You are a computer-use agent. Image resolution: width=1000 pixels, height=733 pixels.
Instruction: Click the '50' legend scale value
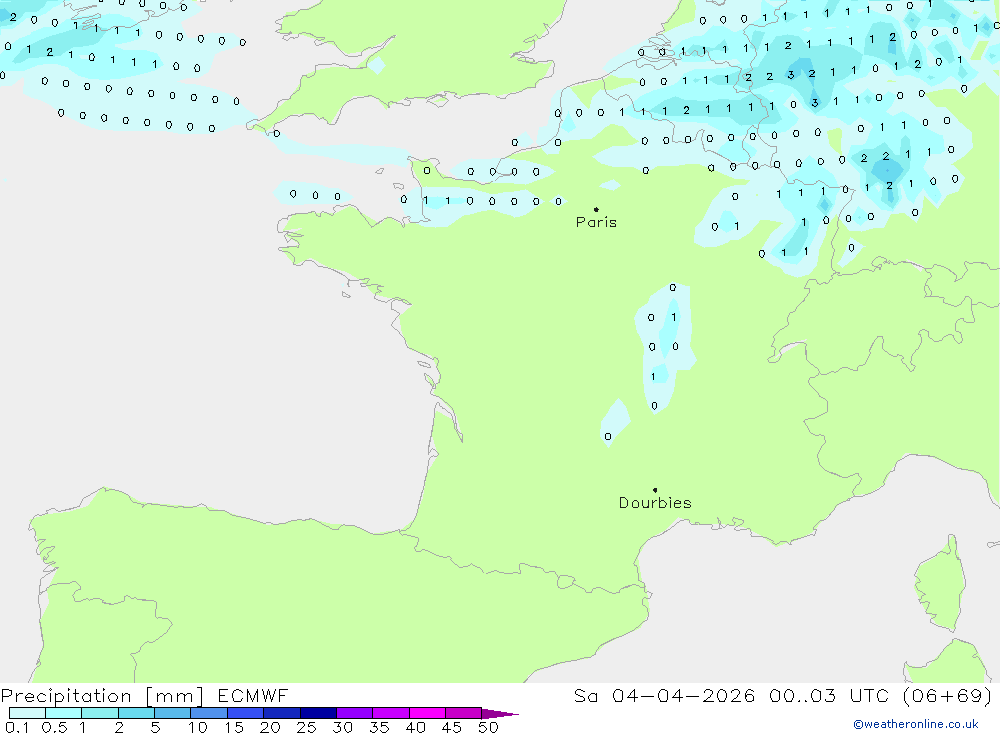(488, 727)
